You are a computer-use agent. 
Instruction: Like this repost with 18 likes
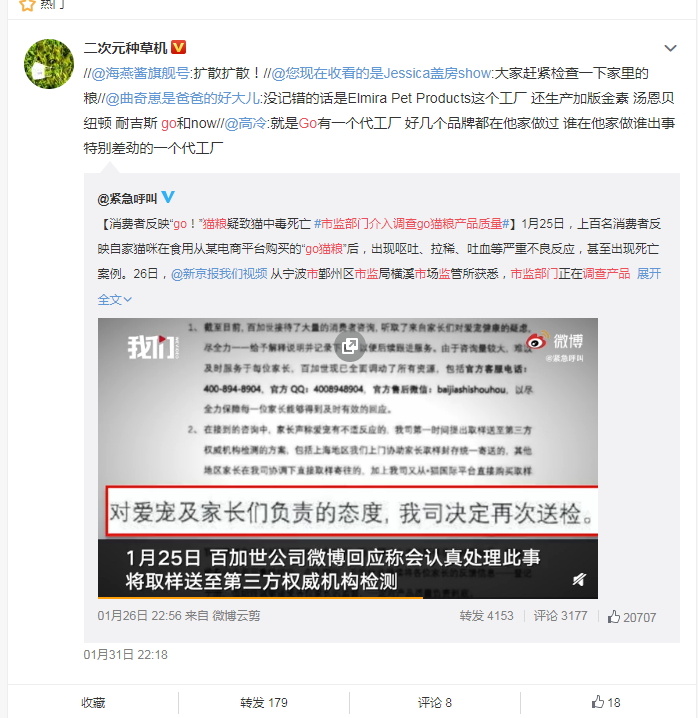pyautogui.click(x=606, y=702)
